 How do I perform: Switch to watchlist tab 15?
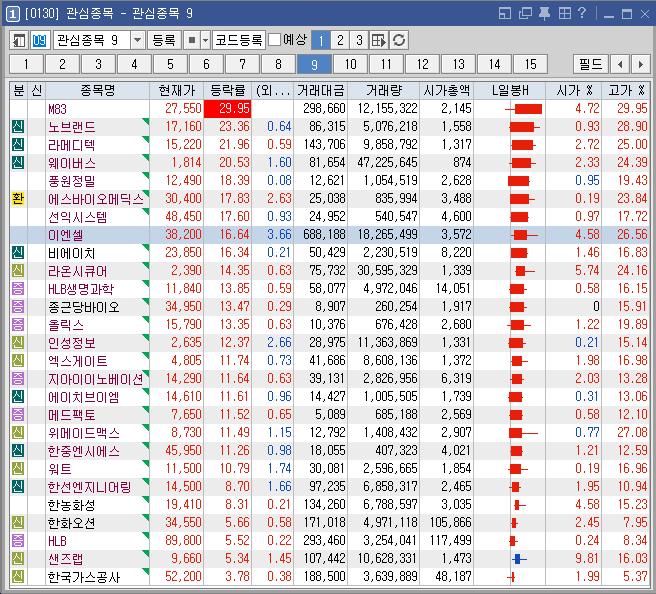pos(530,64)
